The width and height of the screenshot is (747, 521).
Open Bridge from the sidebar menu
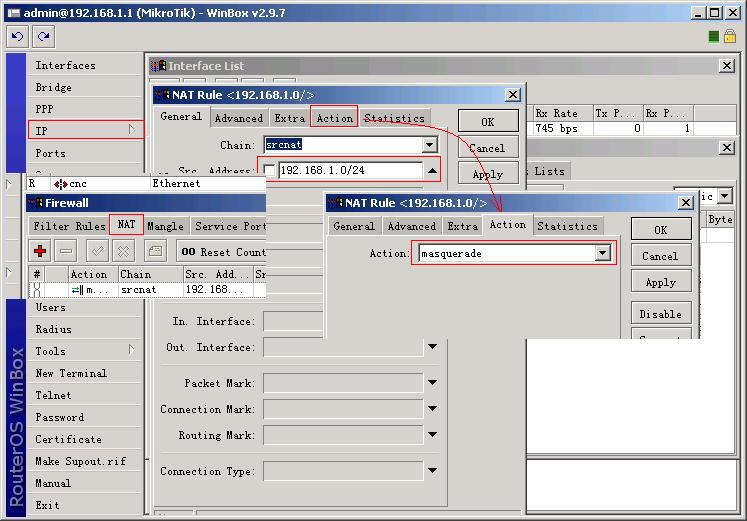pos(85,87)
